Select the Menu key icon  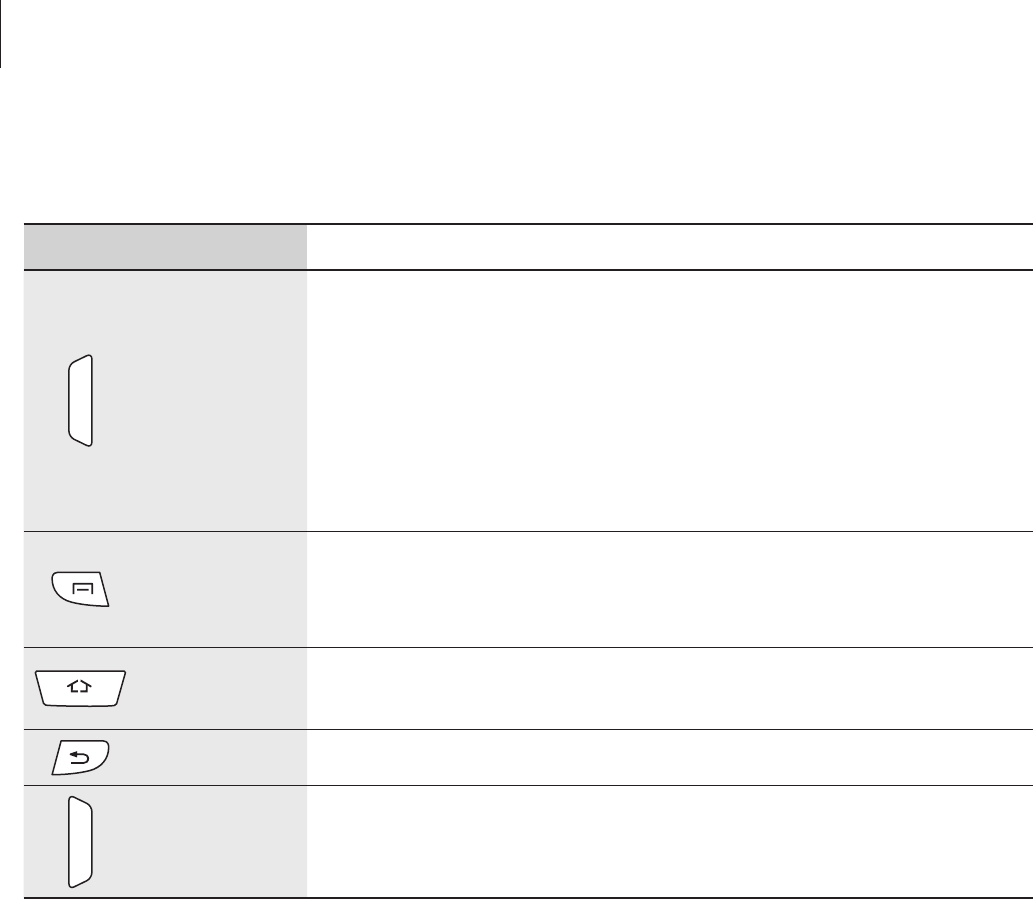[x=80, y=589]
